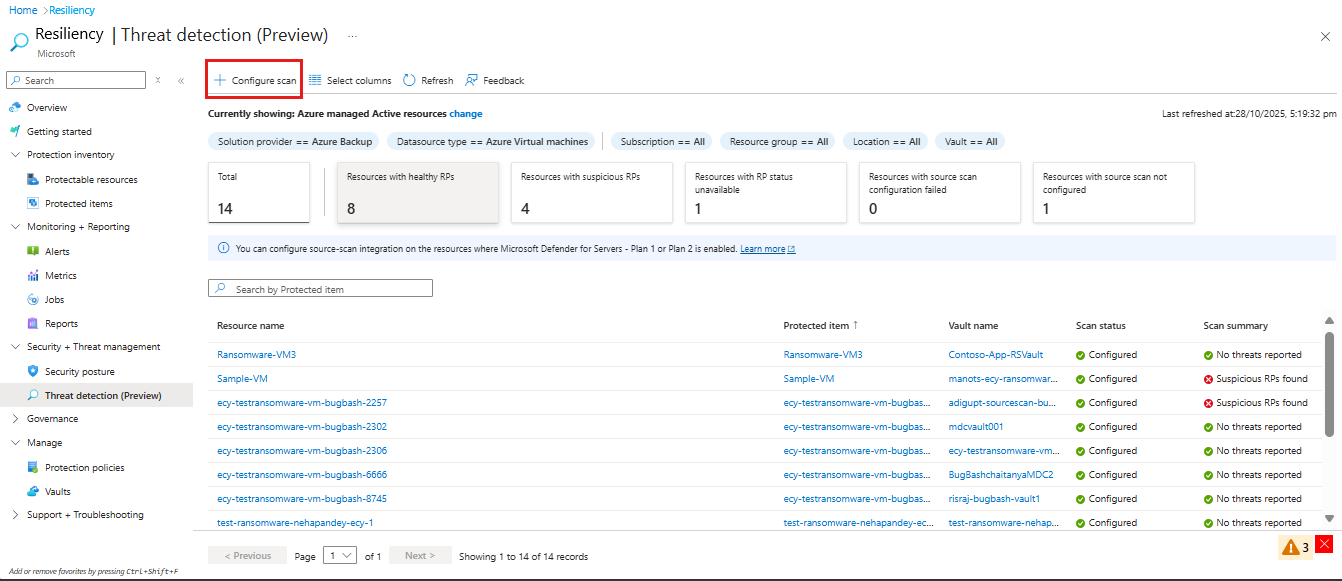Click the Configure scan button
This screenshot has height=581, width=1342.
[254, 80]
